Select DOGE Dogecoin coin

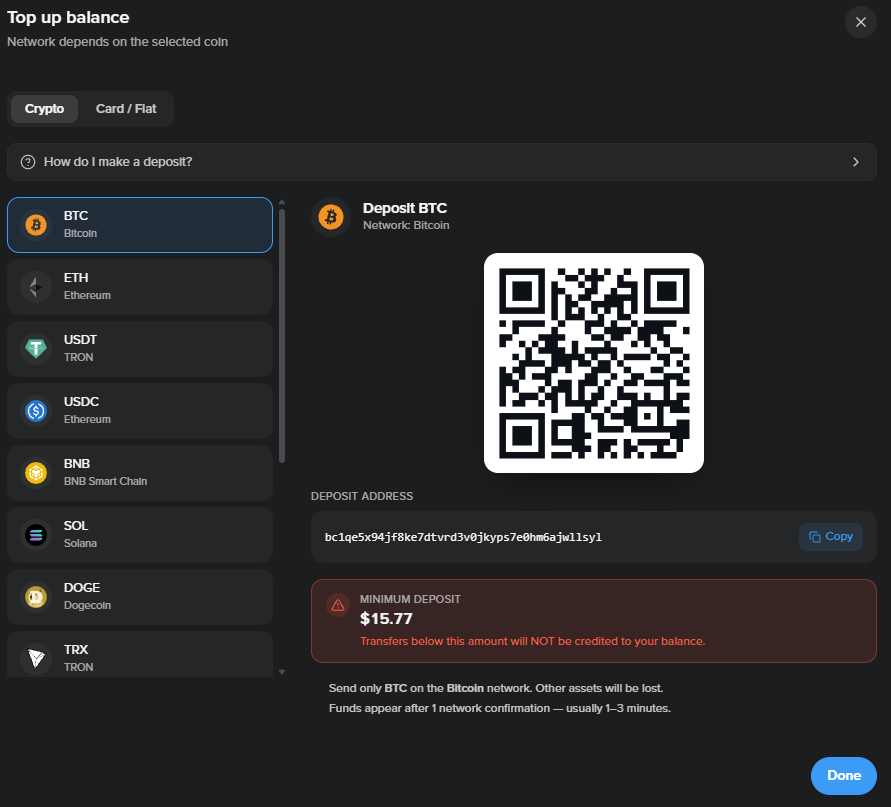pos(140,596)
